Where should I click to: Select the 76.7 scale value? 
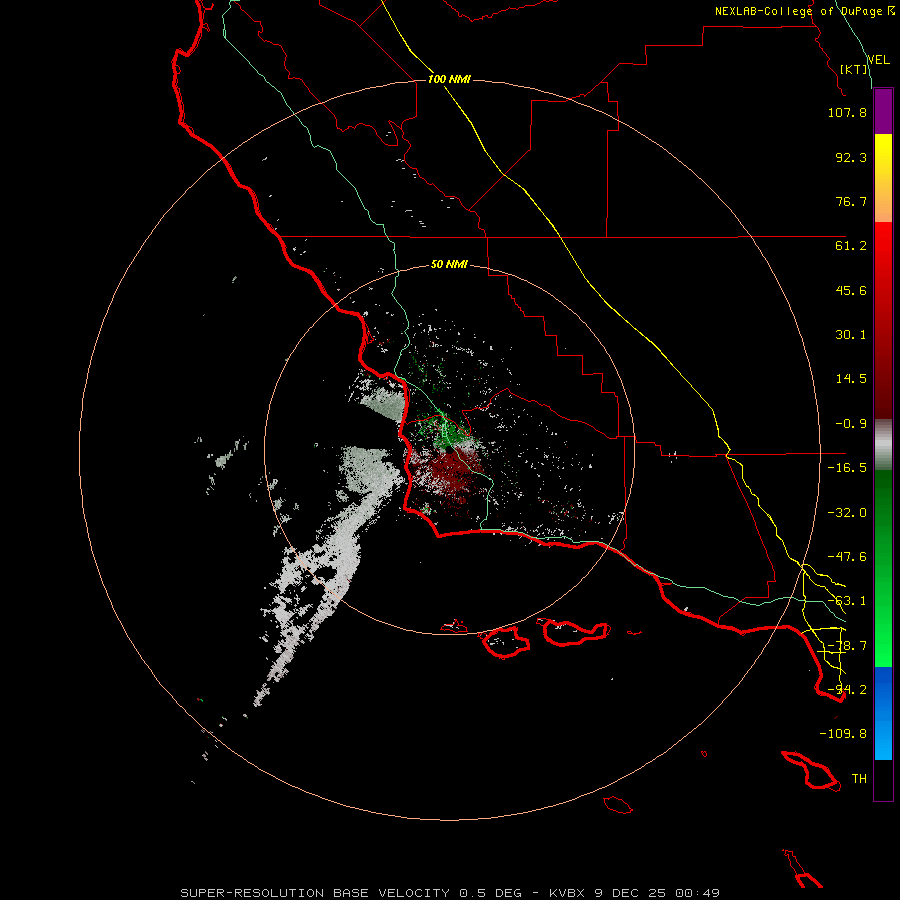851,201
